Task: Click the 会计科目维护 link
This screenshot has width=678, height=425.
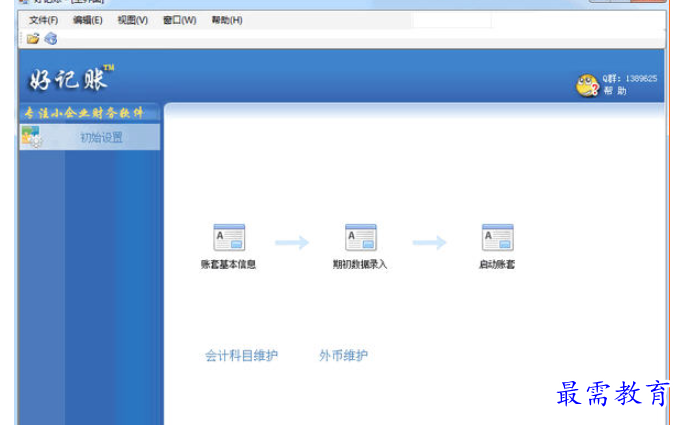Action: 241,355
